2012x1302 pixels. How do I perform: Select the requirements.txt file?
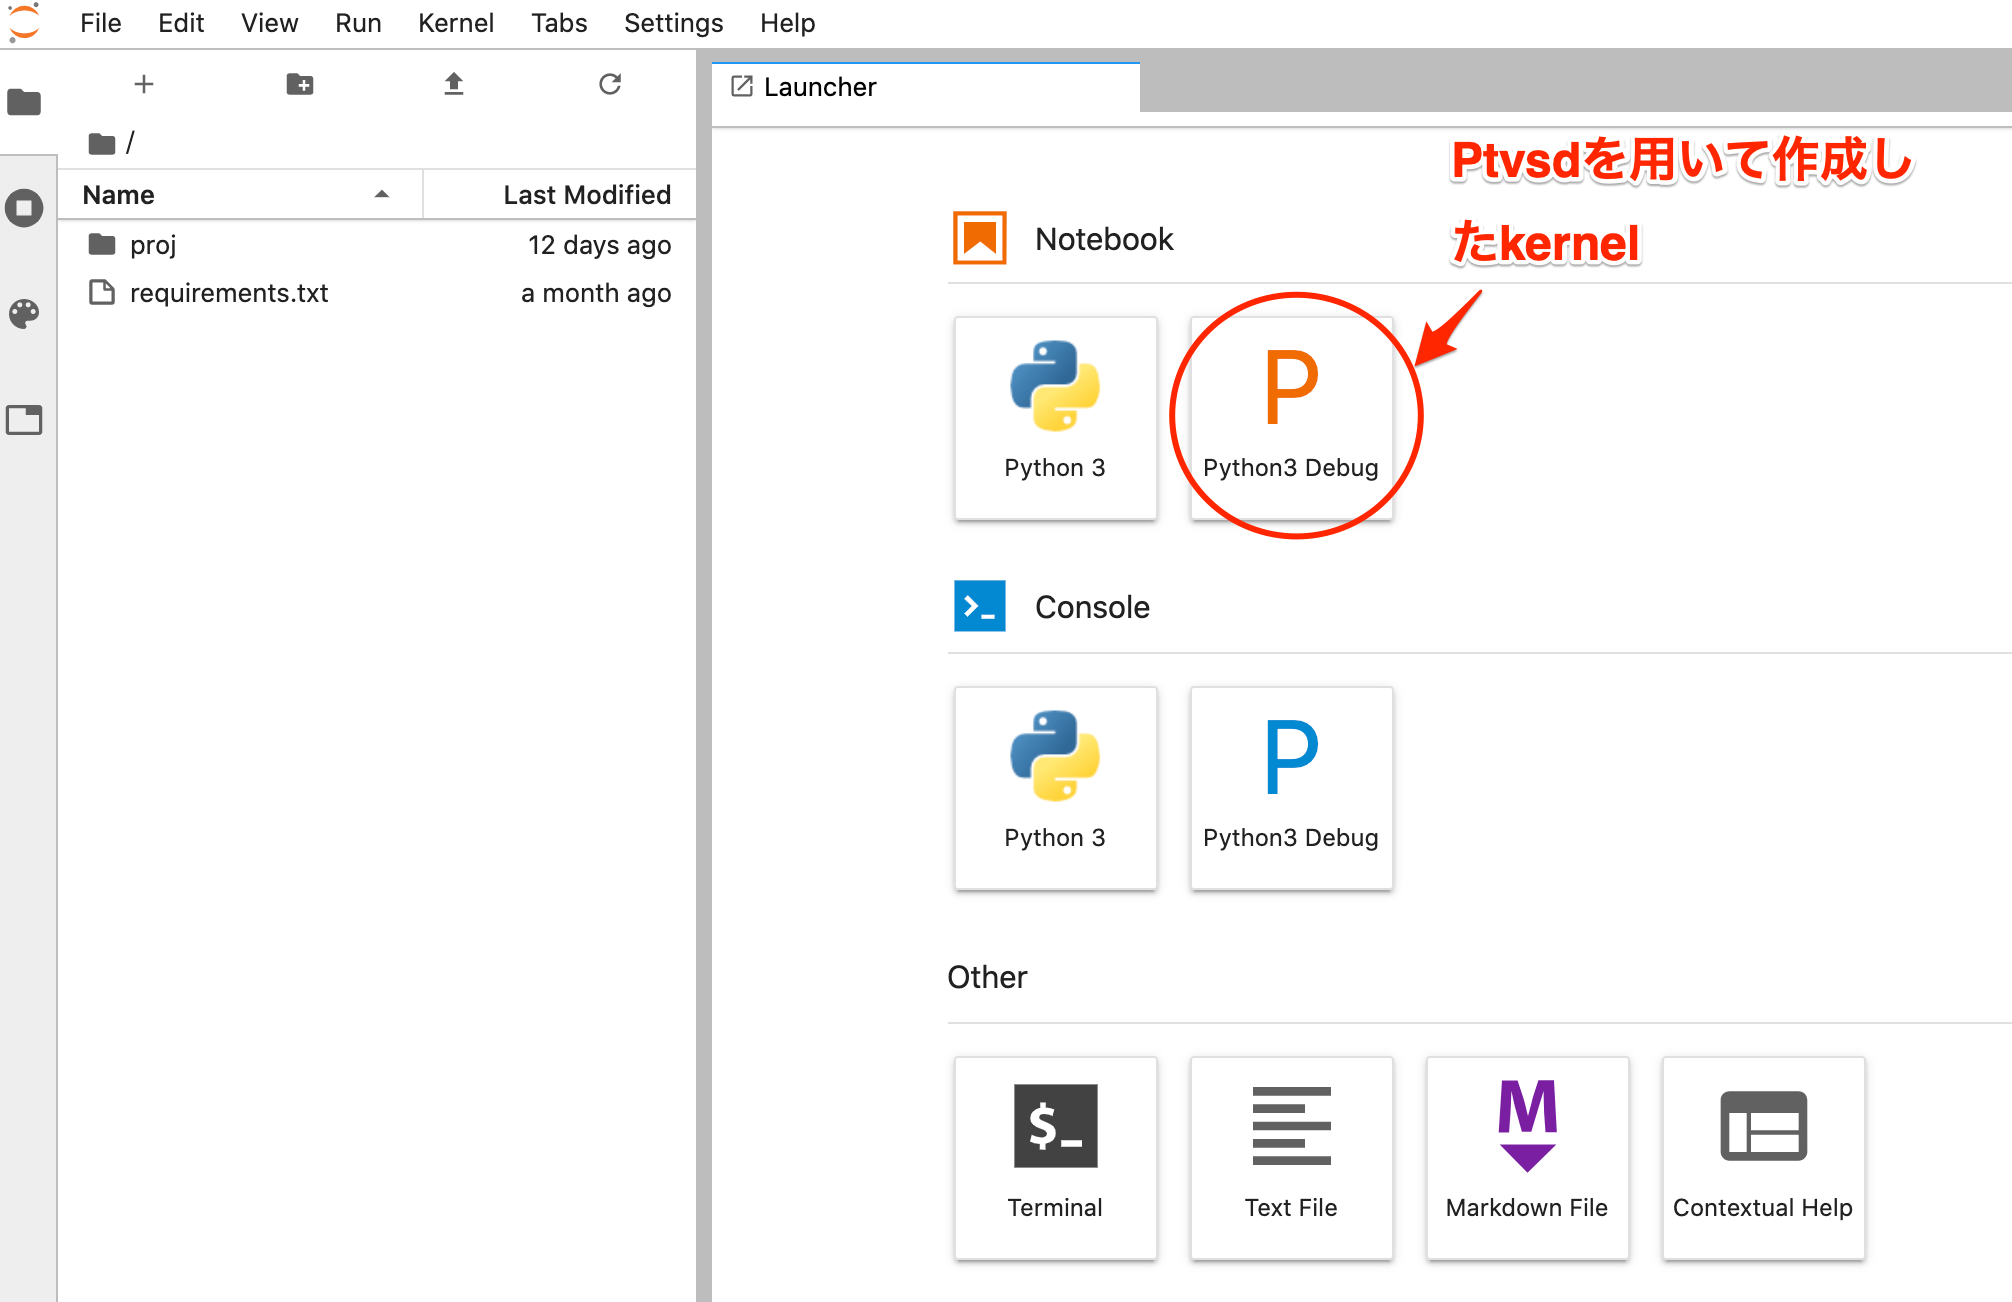[229, 293]
